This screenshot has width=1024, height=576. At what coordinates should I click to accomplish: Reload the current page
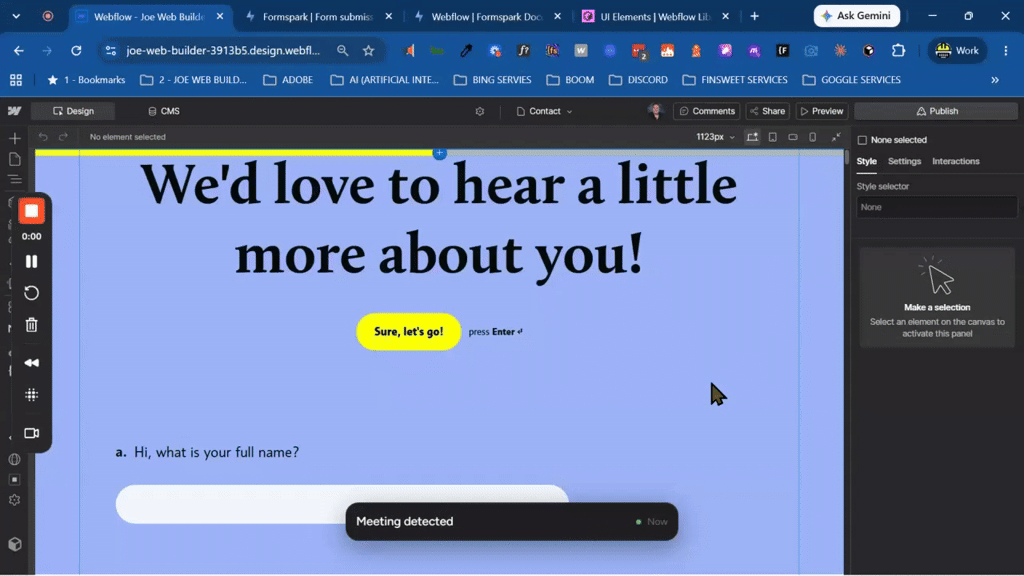click(x=76, y=50)
